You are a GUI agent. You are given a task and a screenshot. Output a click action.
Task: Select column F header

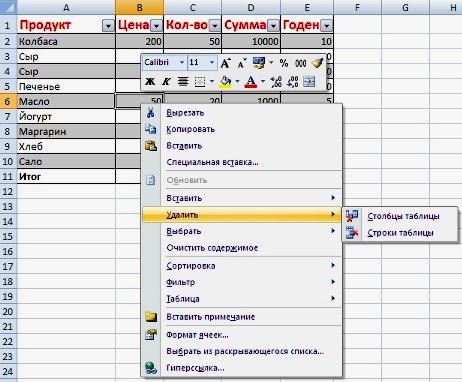pos(357,7)
